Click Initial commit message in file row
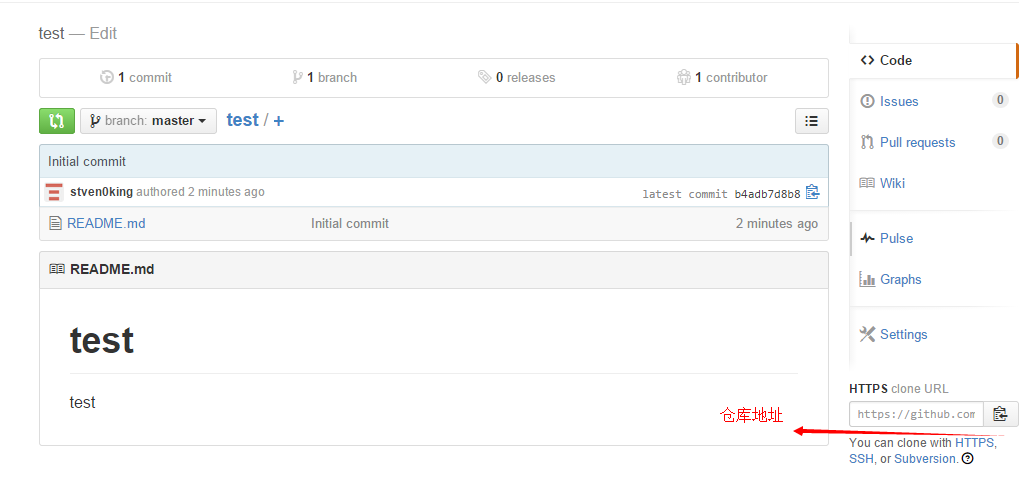1019x479 pixels. click(x=350, y=224)
